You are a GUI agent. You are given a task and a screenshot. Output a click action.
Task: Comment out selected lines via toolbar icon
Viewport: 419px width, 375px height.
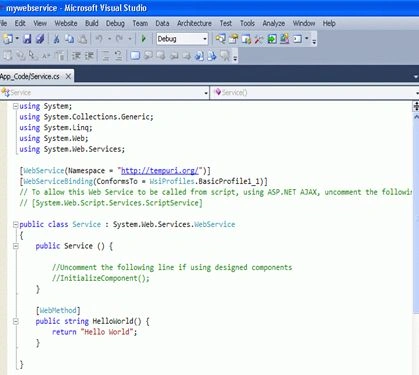(106, 56)
